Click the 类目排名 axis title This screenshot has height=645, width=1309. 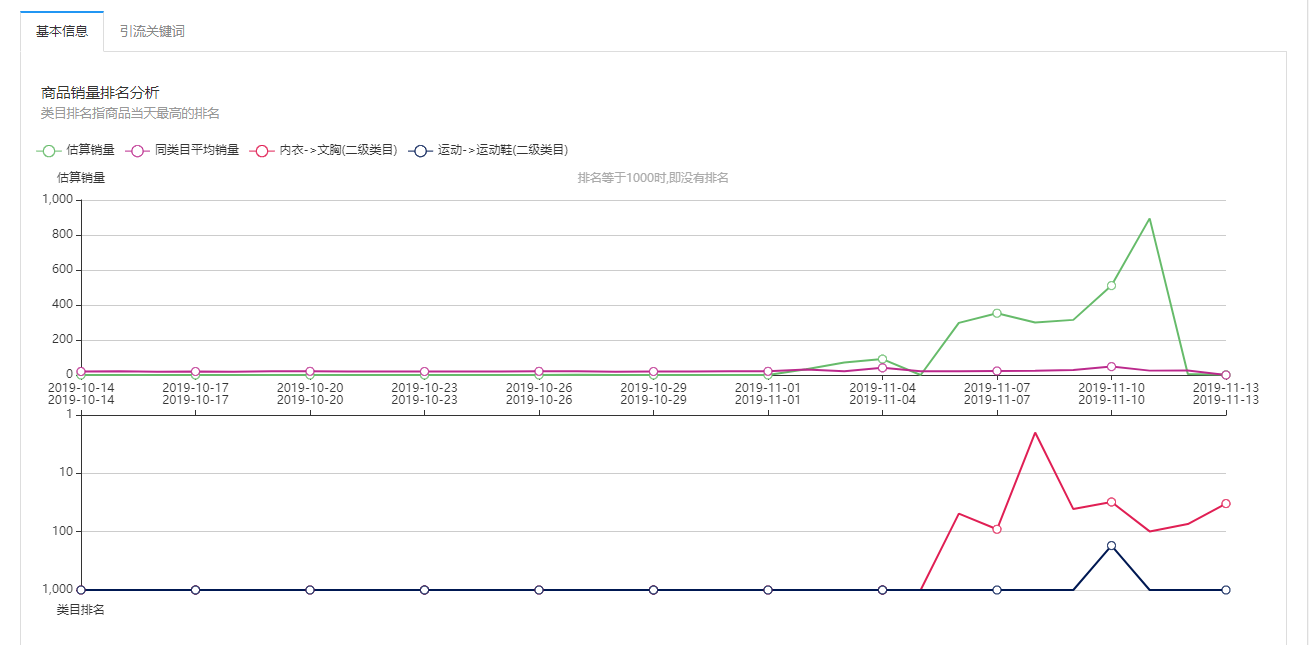pyautogui.click(x=81, y=610)
